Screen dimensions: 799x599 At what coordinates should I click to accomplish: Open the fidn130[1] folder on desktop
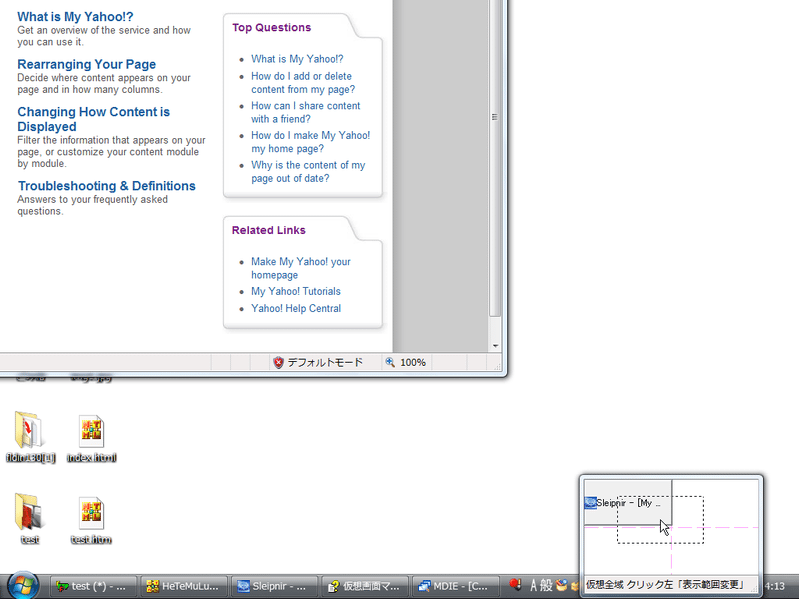(x=31, y=437)
